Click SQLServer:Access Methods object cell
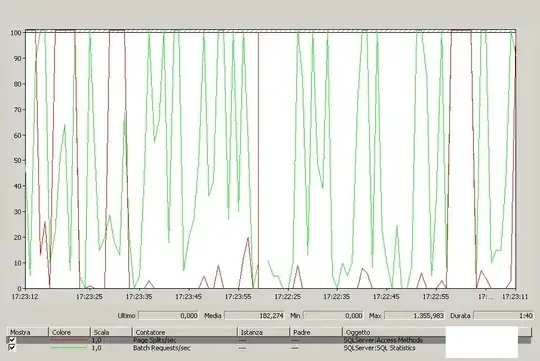 [383, 340]
